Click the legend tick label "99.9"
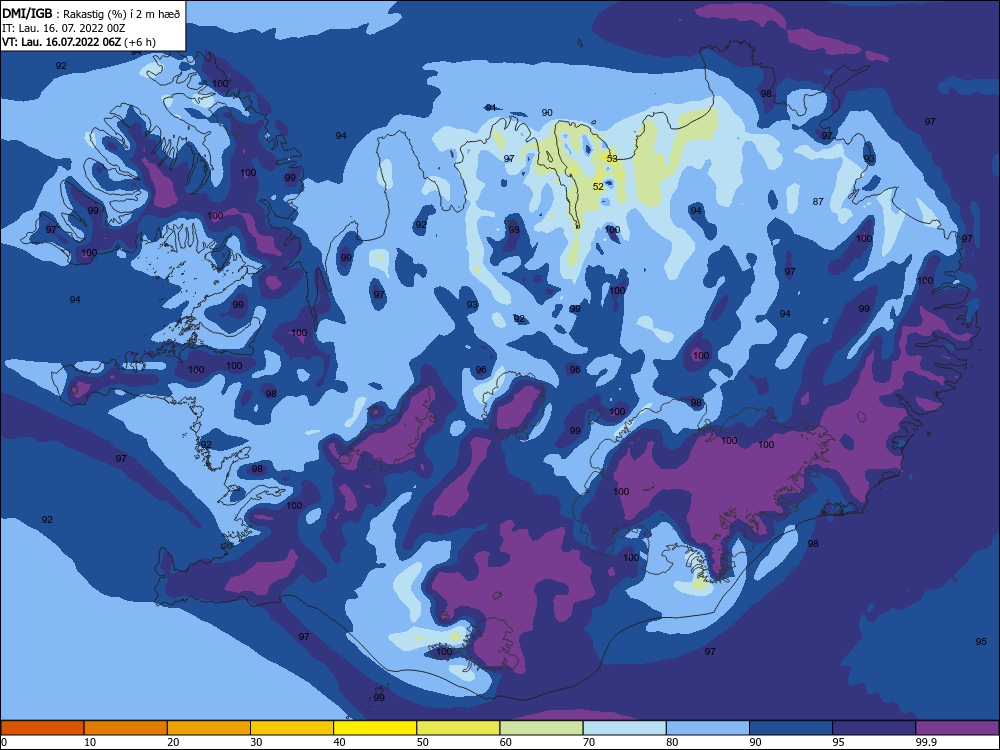 [x=925, y=742]
